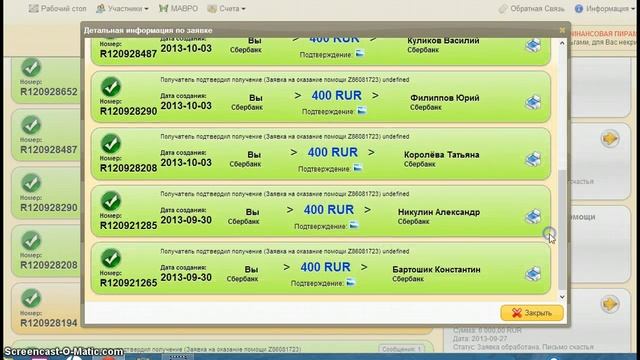This screenshot has height=360, width=640.
Task: Expand Участники dropdown menu
Action: [122, 9]
